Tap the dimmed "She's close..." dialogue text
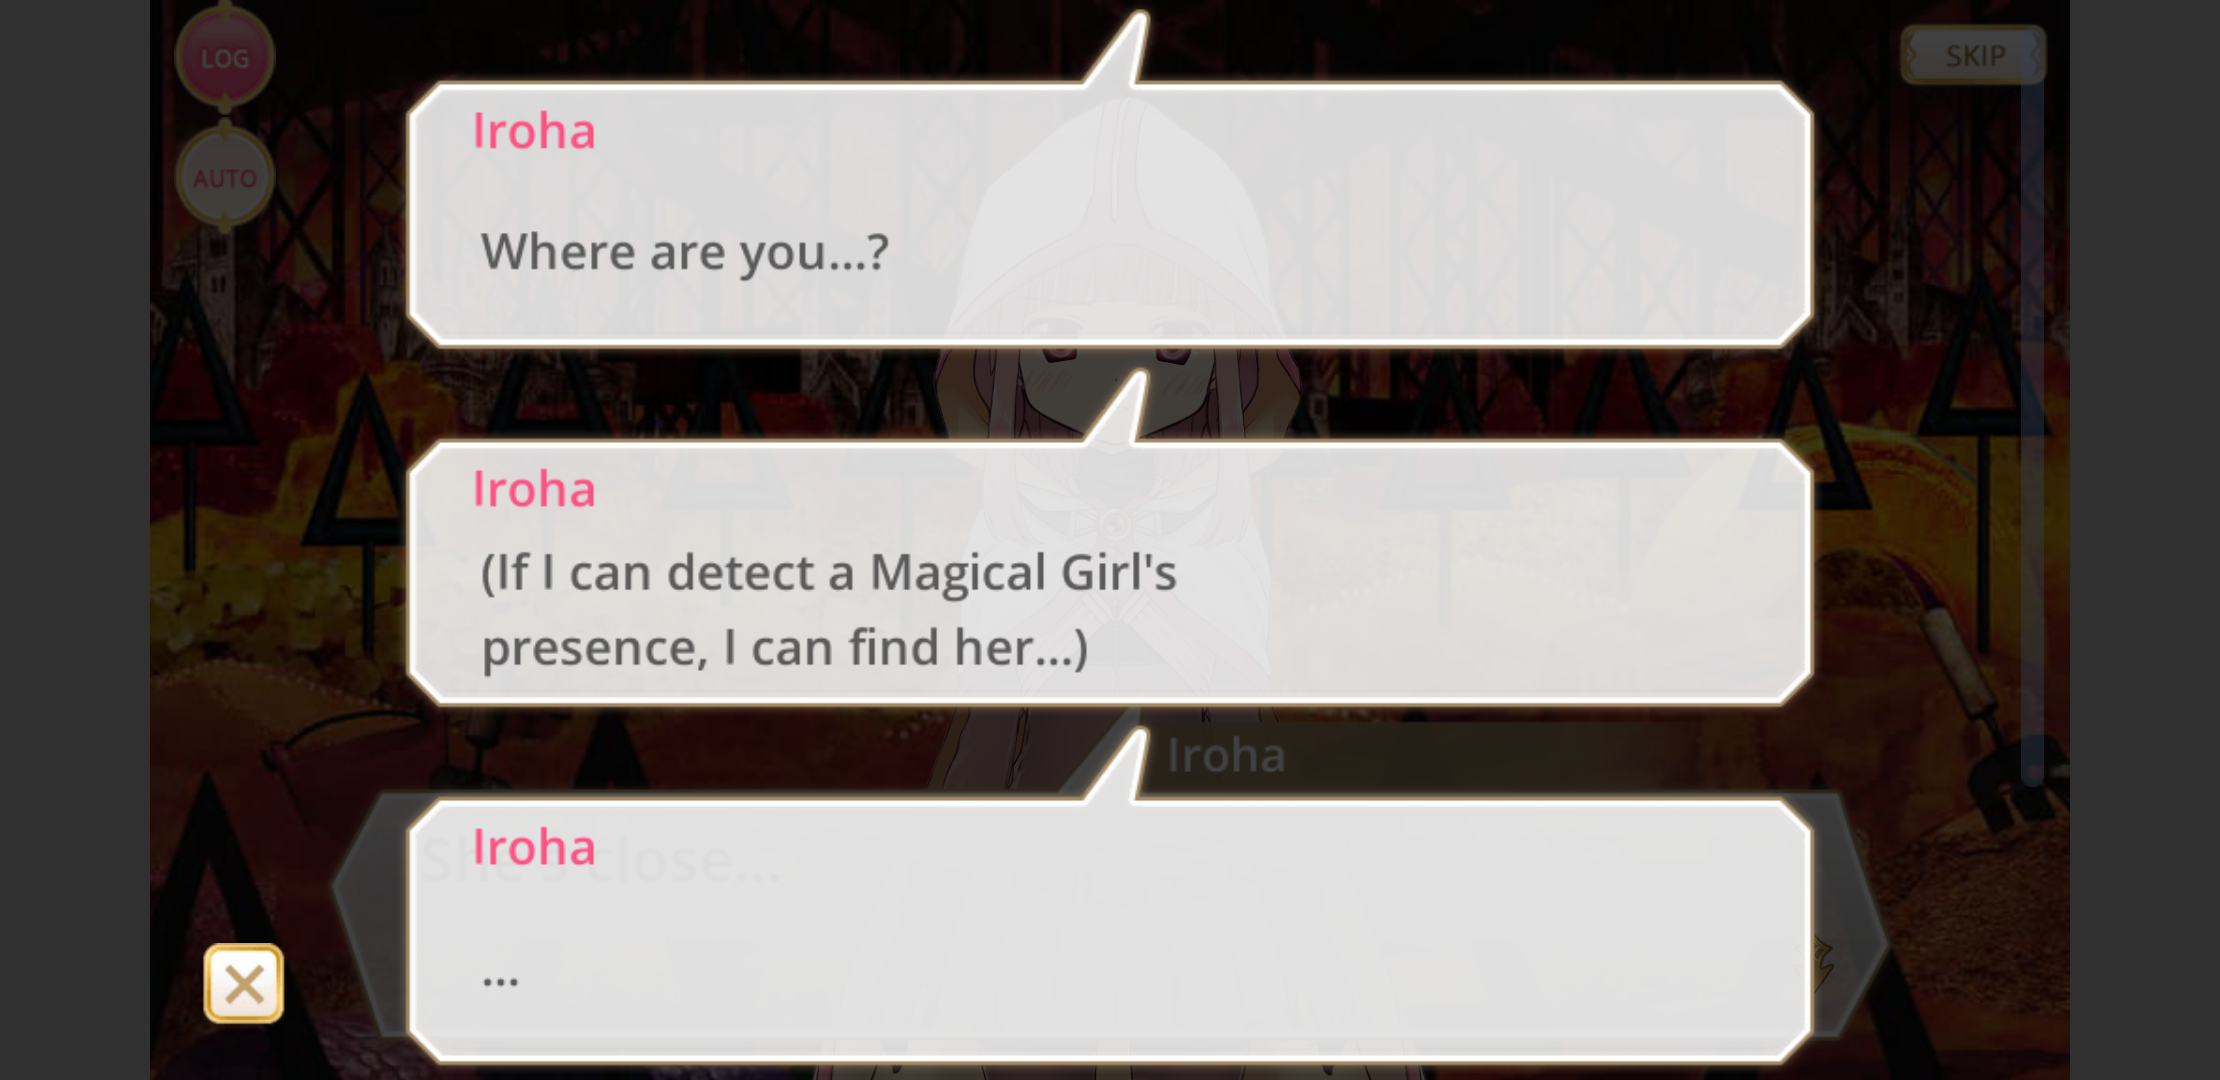This screenshot has width=2220, height=1080. 600,862
